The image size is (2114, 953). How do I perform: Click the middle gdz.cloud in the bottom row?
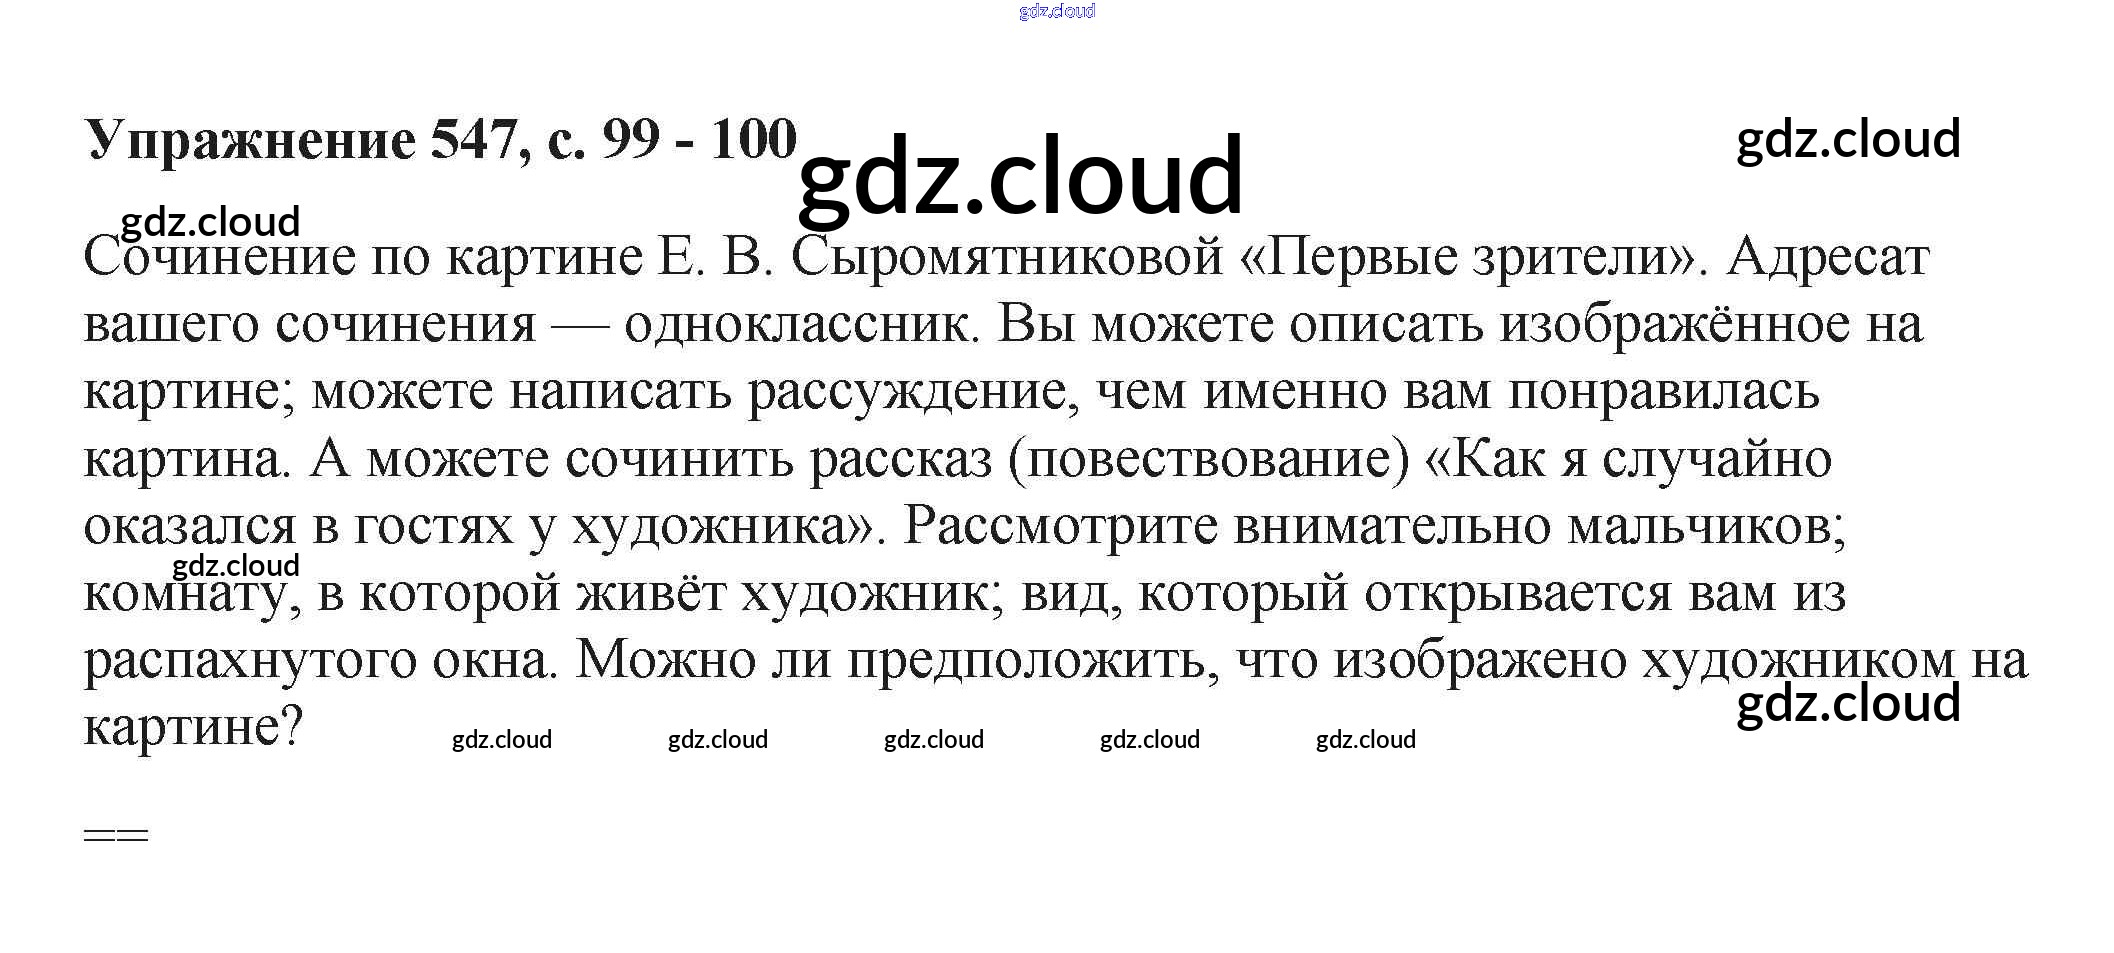pos(934,740)
